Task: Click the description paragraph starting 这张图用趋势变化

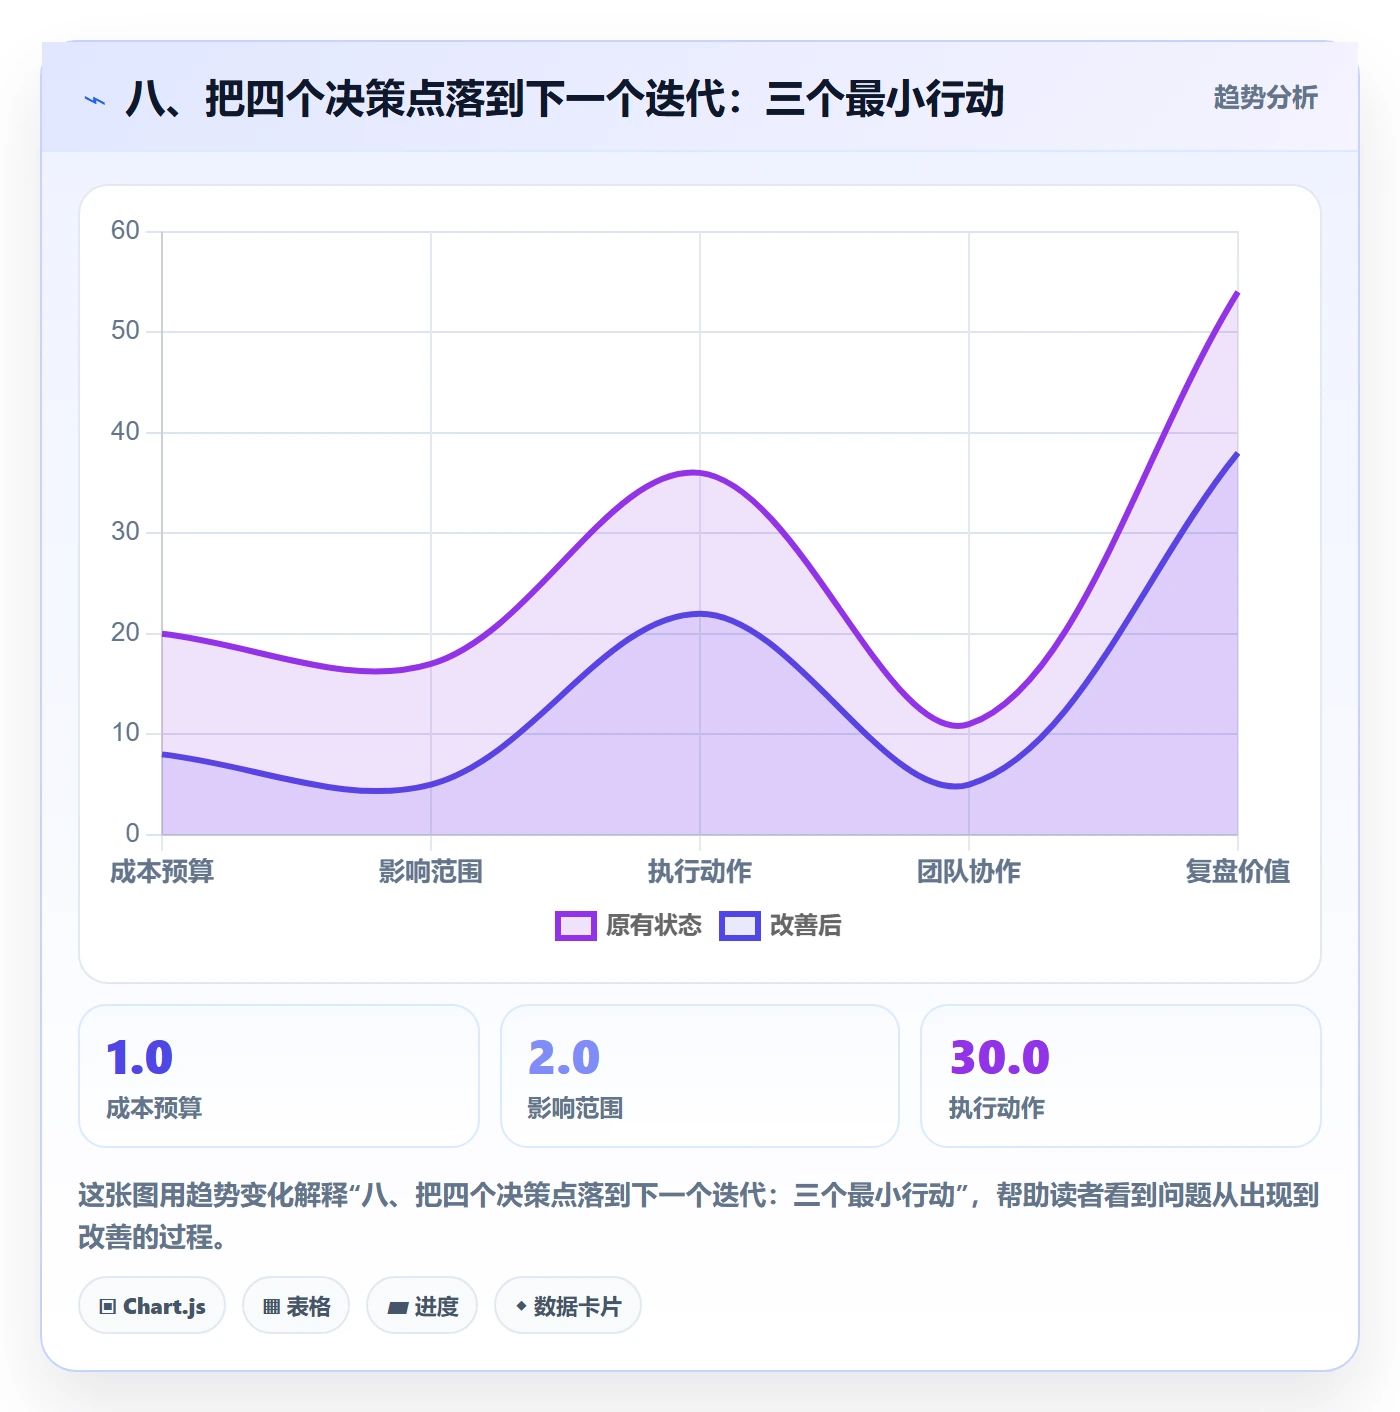Action: click(x=699, y=1216)
